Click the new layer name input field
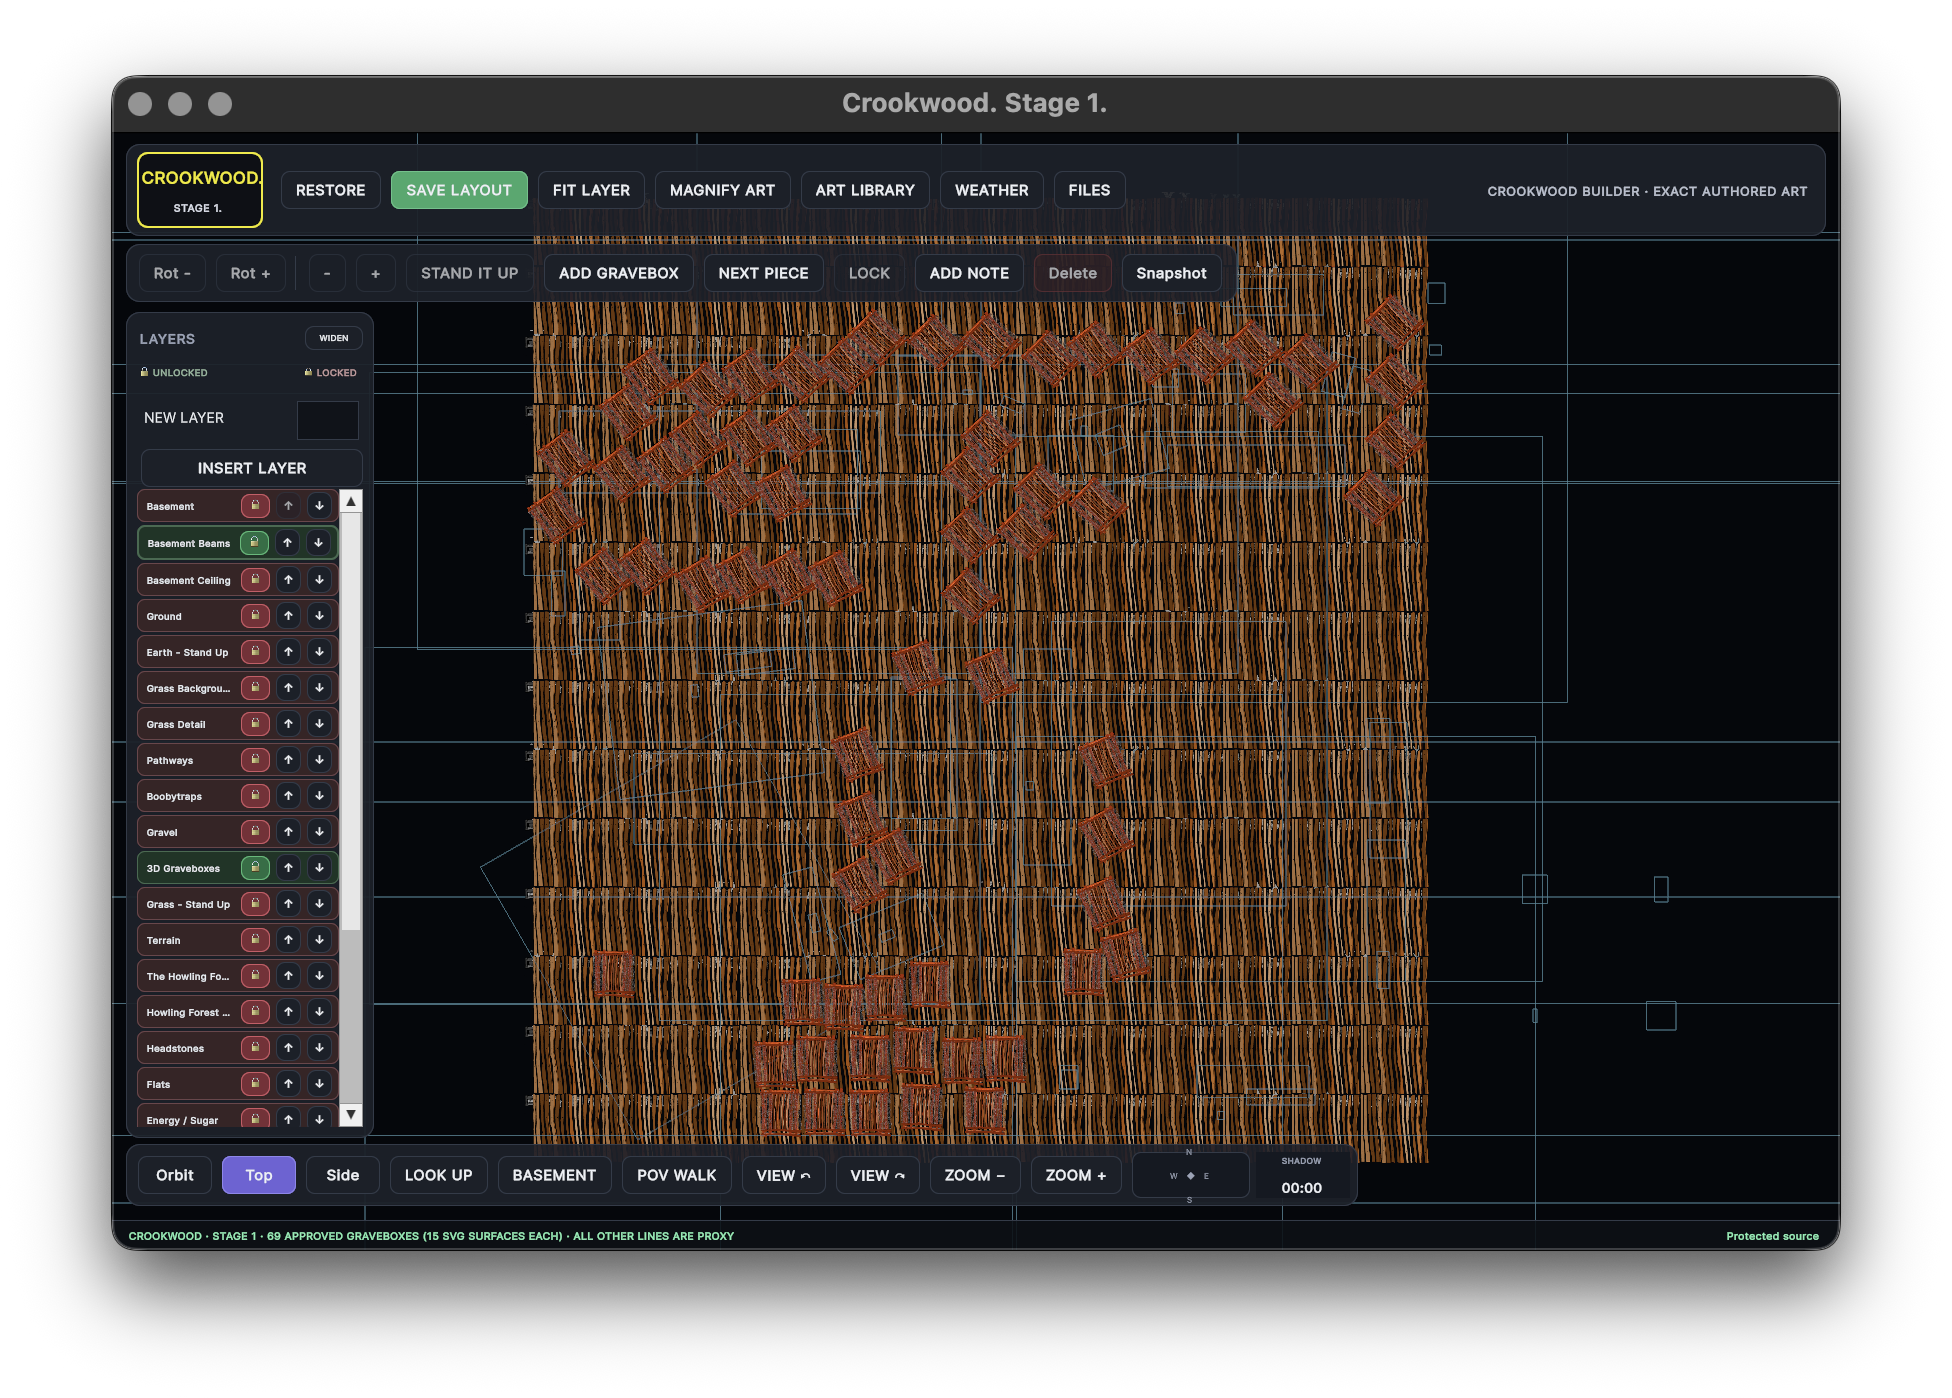 (328, 420)
